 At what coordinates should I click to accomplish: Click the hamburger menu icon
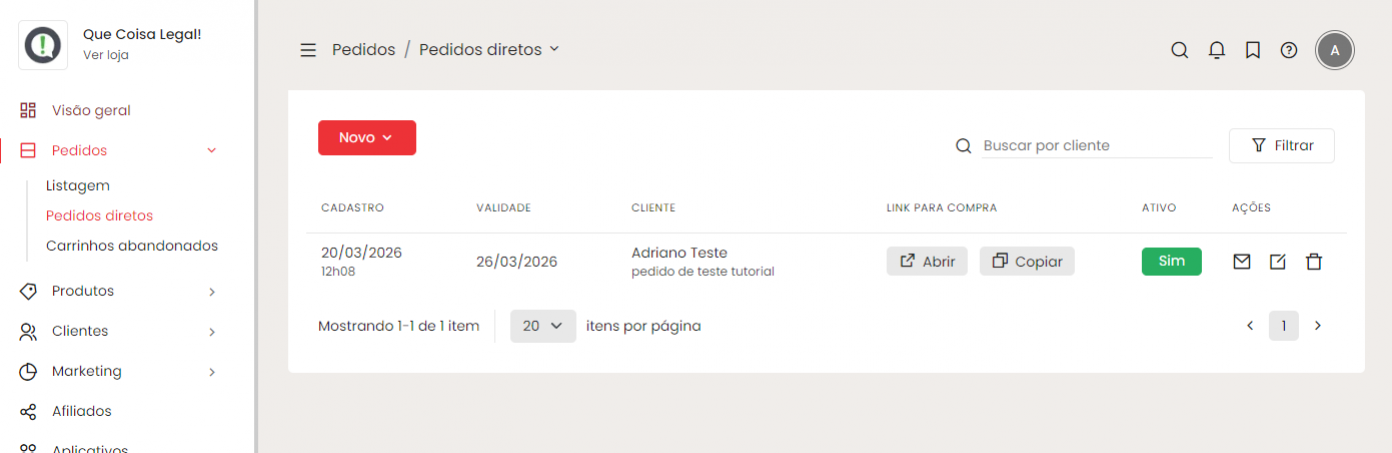tap(308, 50)
